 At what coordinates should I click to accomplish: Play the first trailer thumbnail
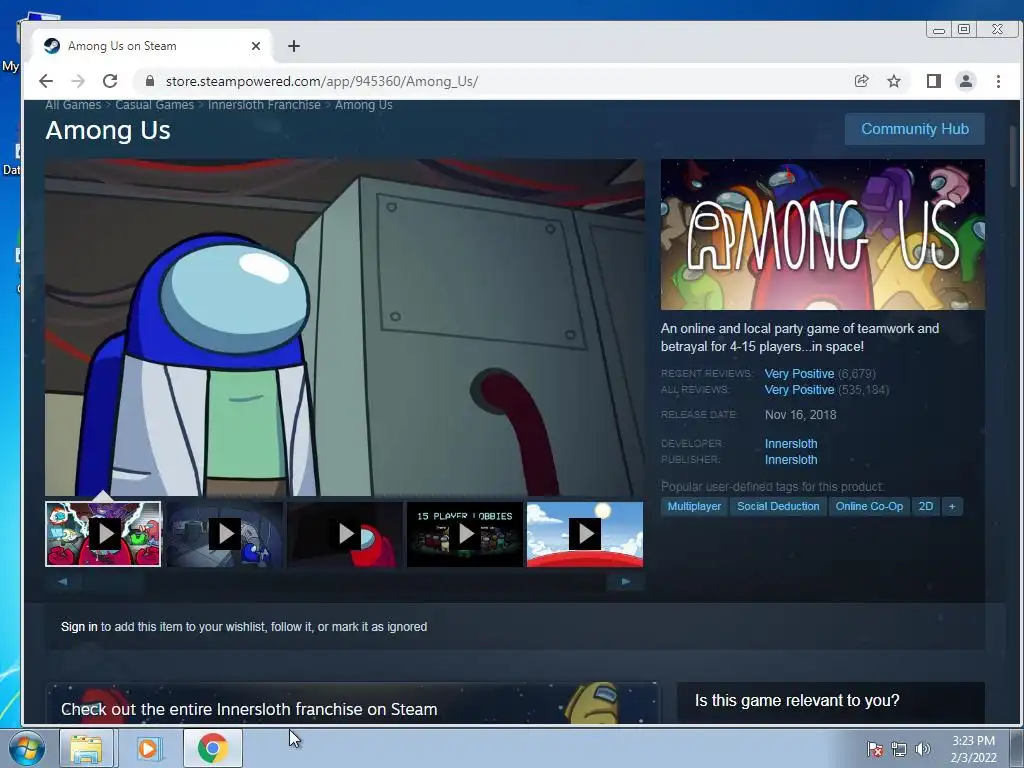click(103, 534)
